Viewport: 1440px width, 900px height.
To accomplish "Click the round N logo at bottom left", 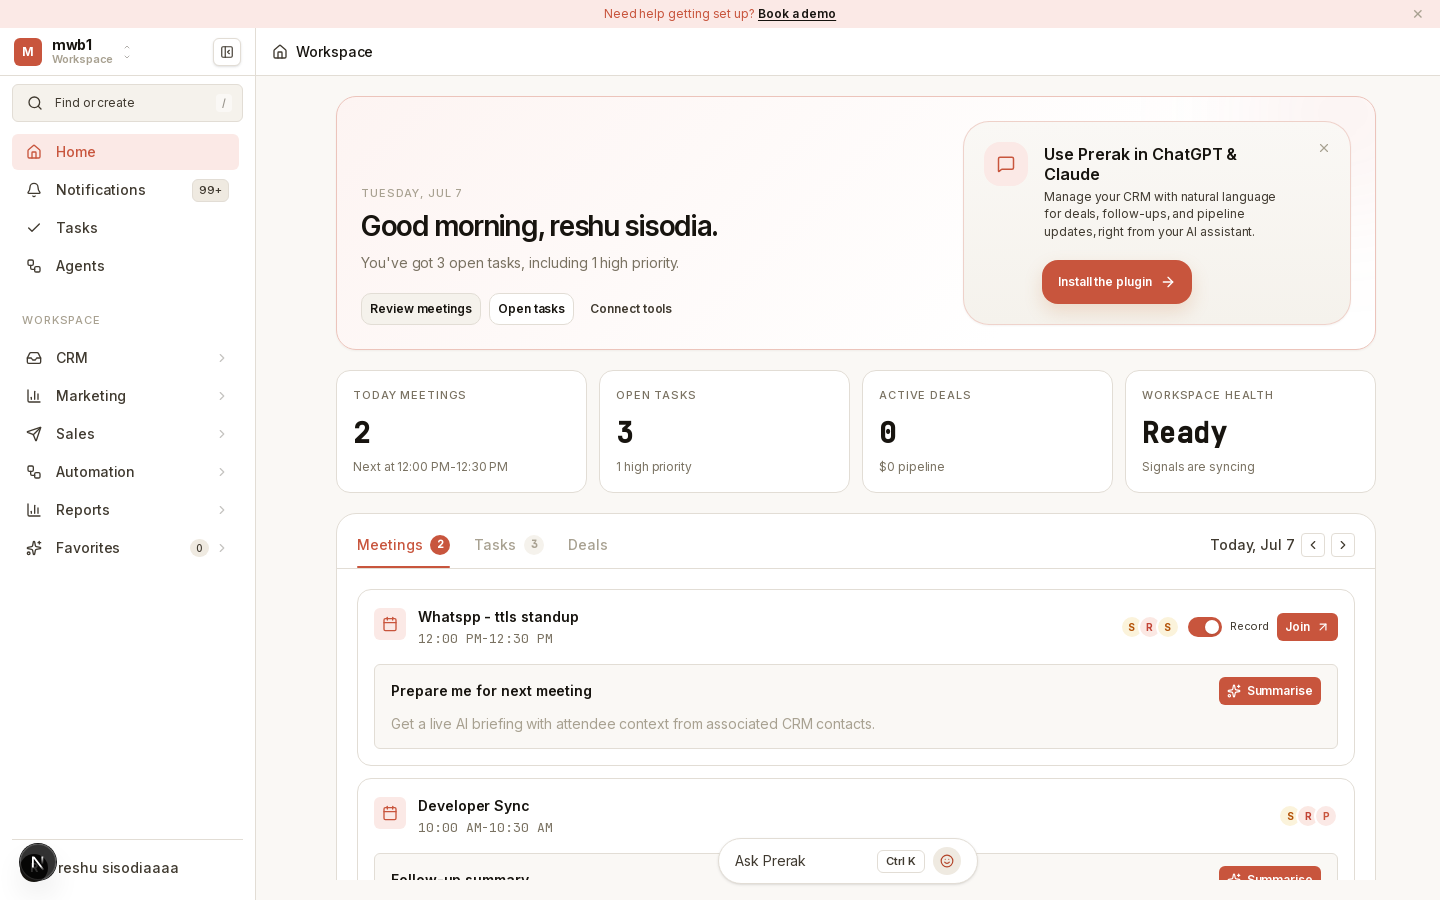I will pyautogui.click(x=38, y=863).
